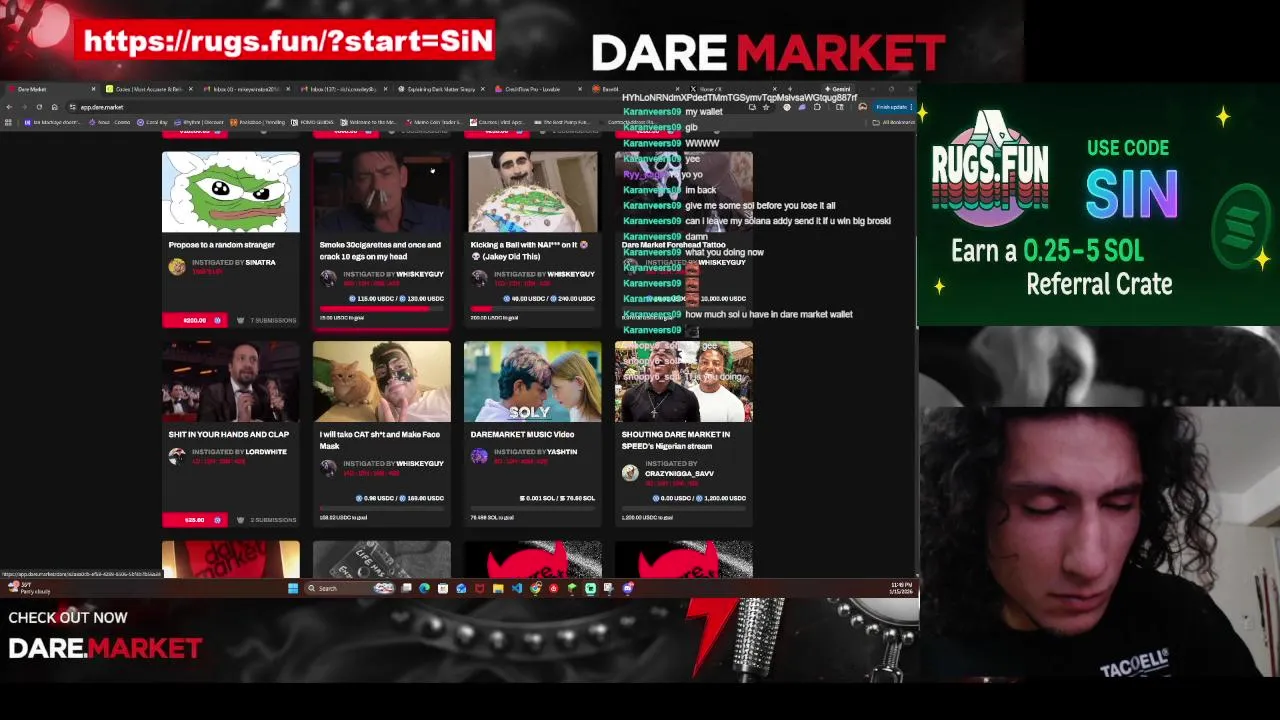This screenshot has width=1280, height=720.
Task: Click the $25.00 button on the CLAP dare
Action: tap(195, 520)
